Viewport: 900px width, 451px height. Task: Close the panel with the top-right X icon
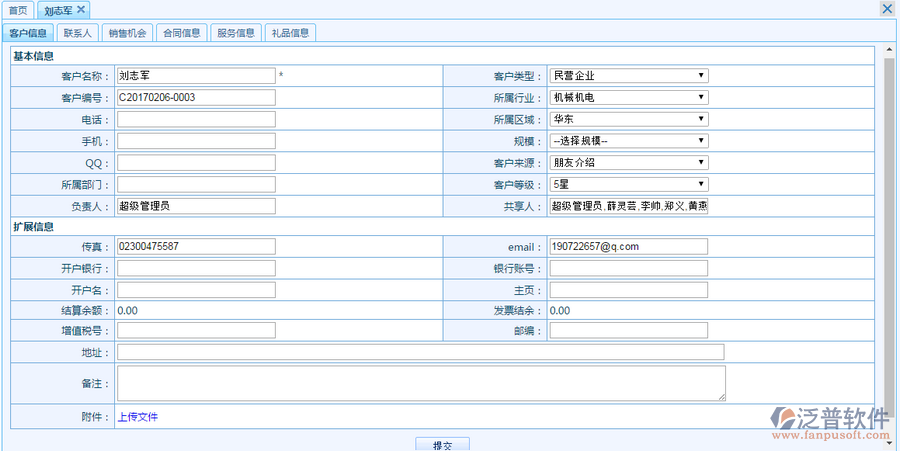click(887, 9)
